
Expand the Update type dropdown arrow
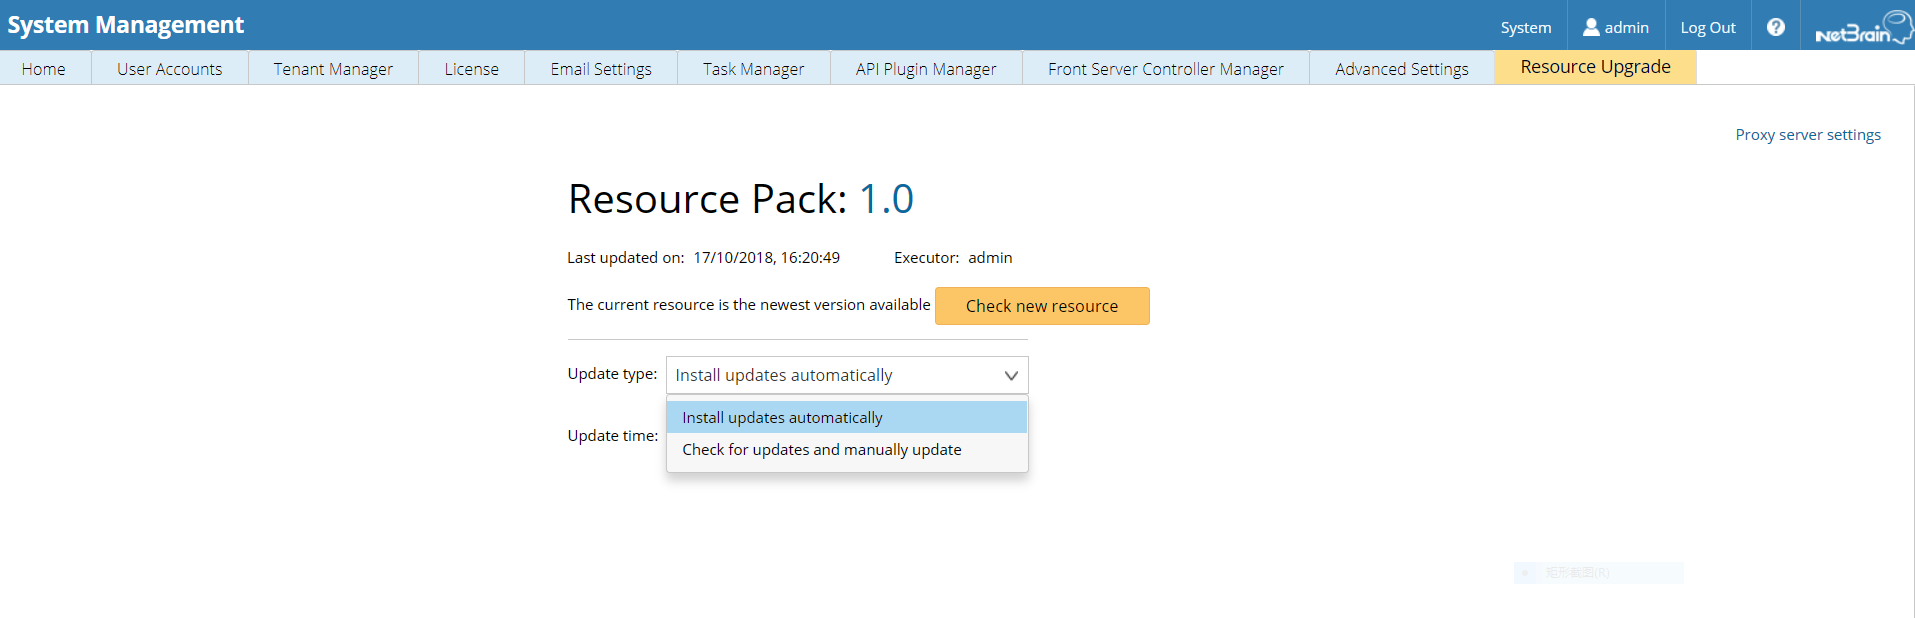[1010, 376]
